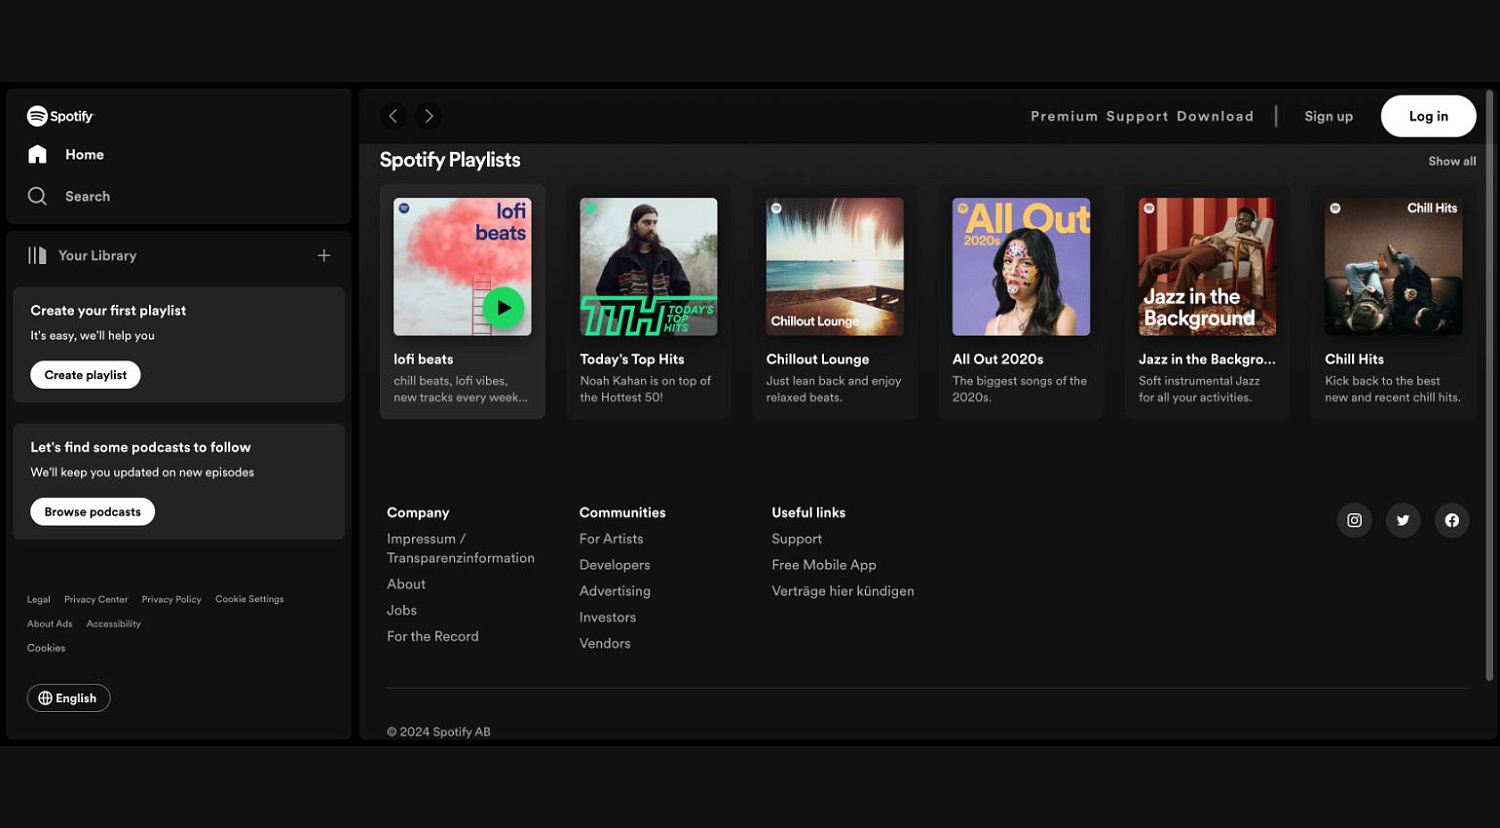The width and height of the screenshot is (1500, 828).
Task: Click the Search magnifier icon
Action: tap(37, 196)
